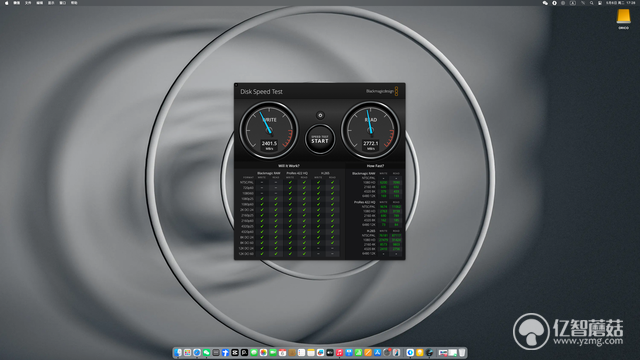Open Numbers from the Dock
Screen dimensions: 640x360
358,352
